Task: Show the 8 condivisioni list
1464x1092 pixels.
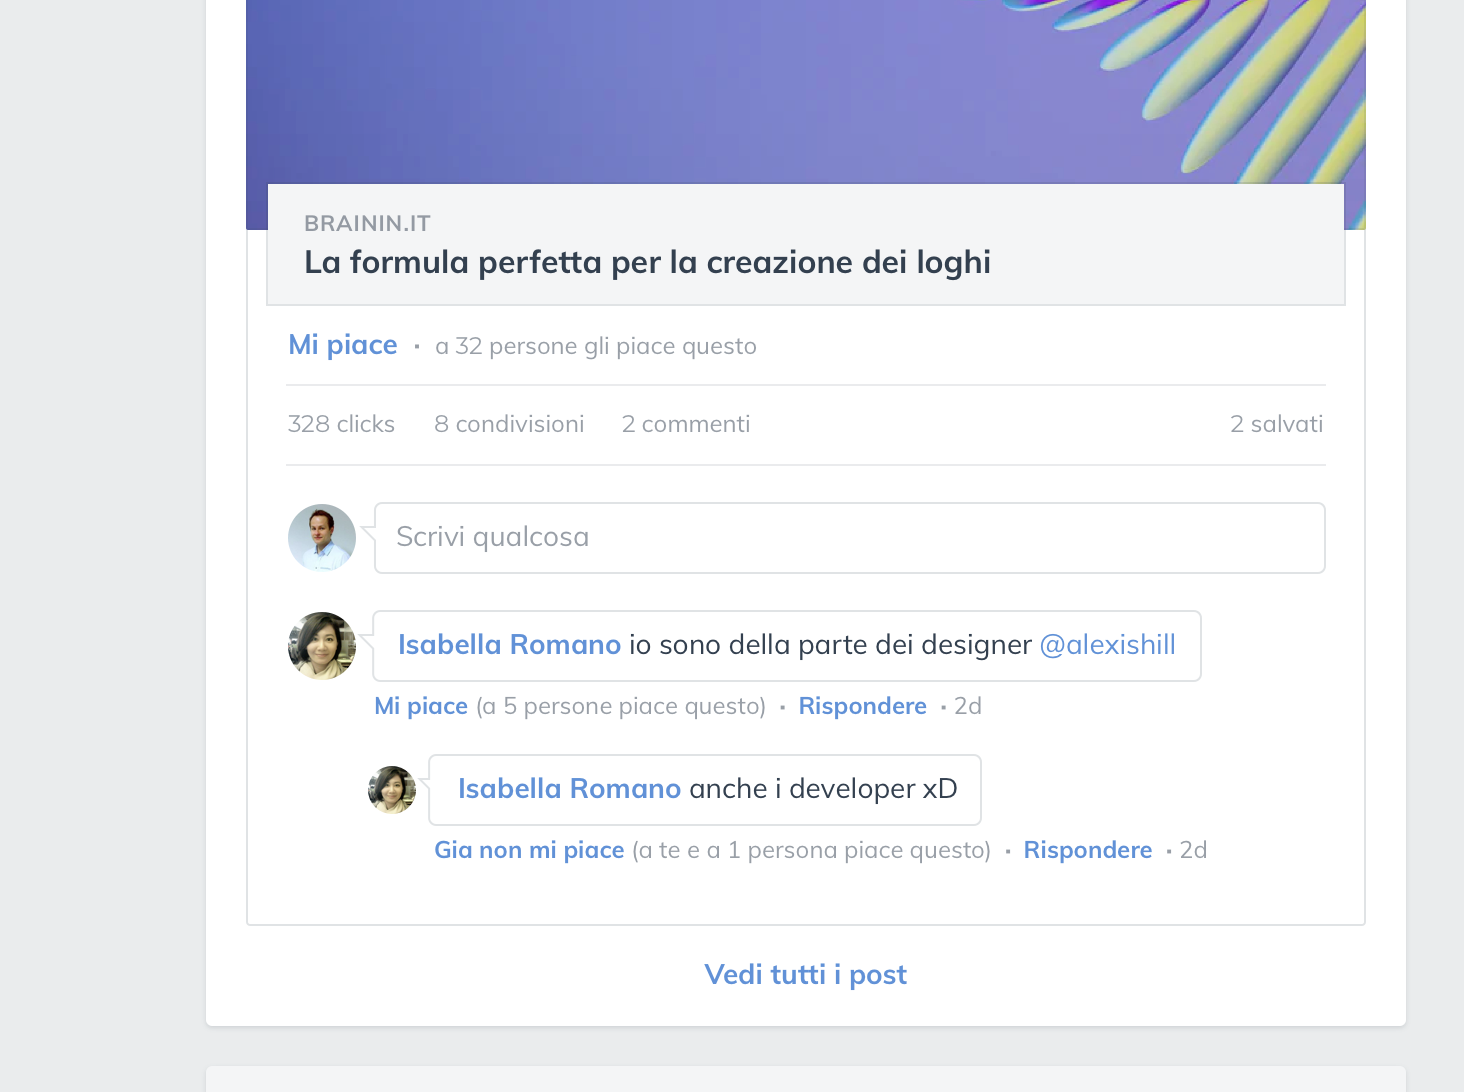Action: [x=509, y=424]
